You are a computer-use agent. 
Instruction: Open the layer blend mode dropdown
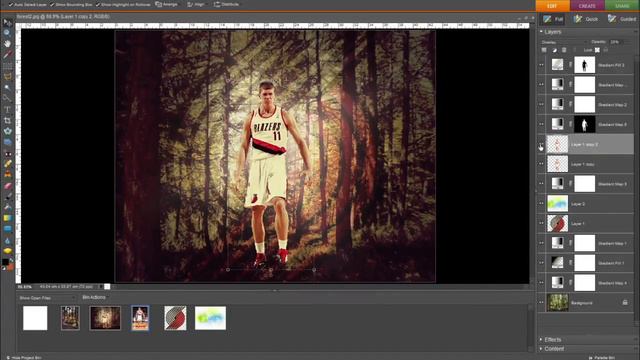click(563, 42)
